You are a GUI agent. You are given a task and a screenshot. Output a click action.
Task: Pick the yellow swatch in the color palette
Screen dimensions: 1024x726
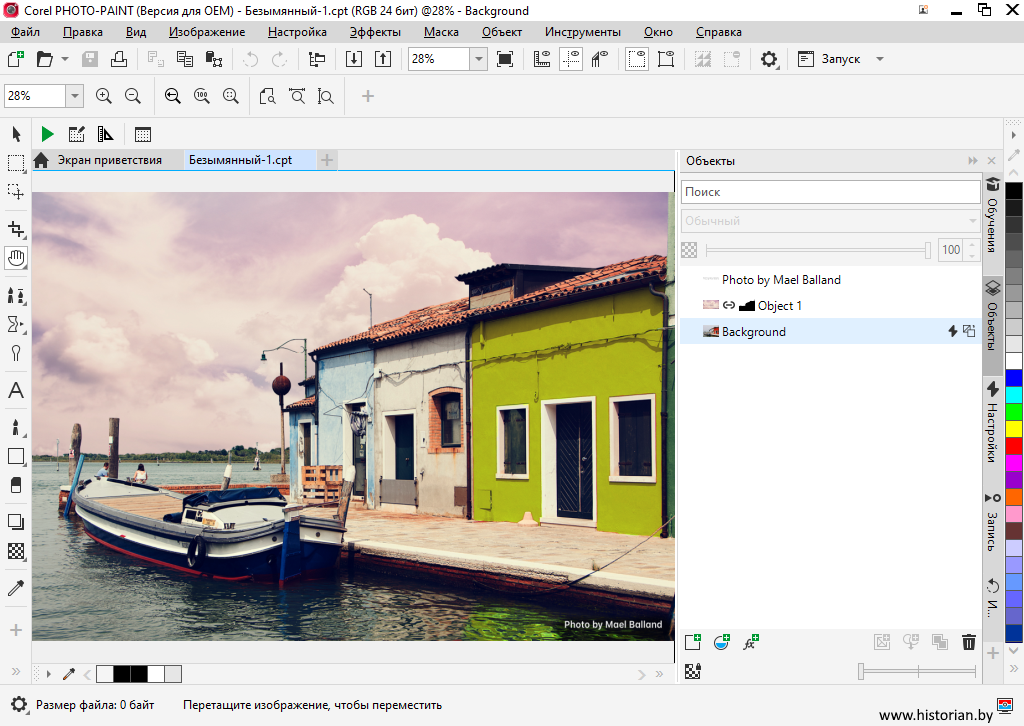pyautogui.click(x=1014, y=429)
